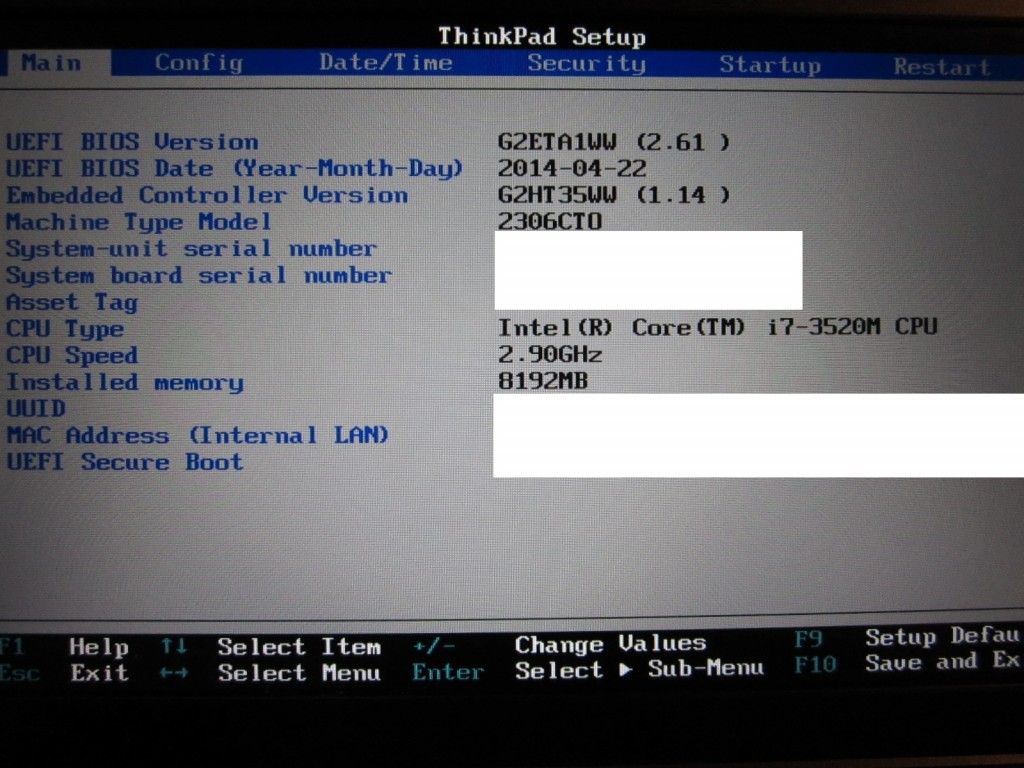Select MAC Address (Internal LAN) label
Screen dimensions: 1024x768
tap(198, 436)
